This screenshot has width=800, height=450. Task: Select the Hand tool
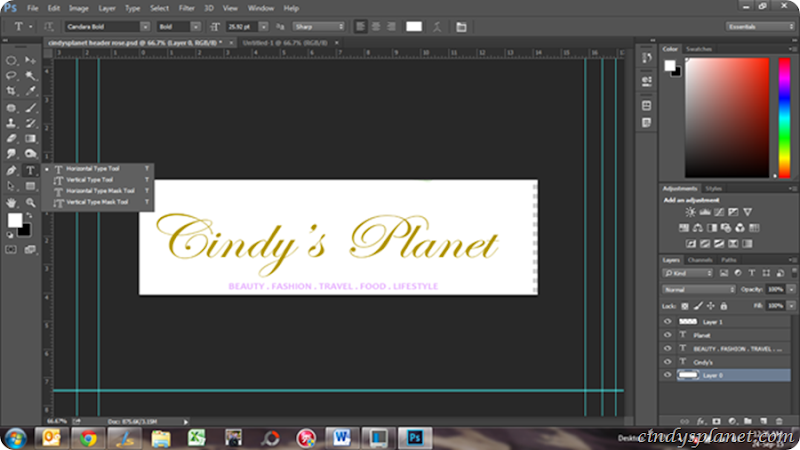coord(12,202)
